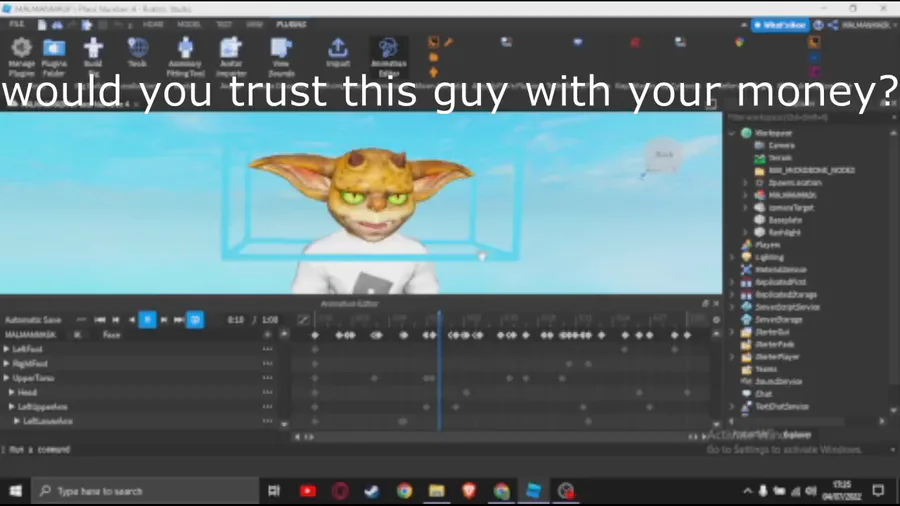Open the globe Tools plugin
This screenshot has width=900, height=506.
click(x=138, y=53)
